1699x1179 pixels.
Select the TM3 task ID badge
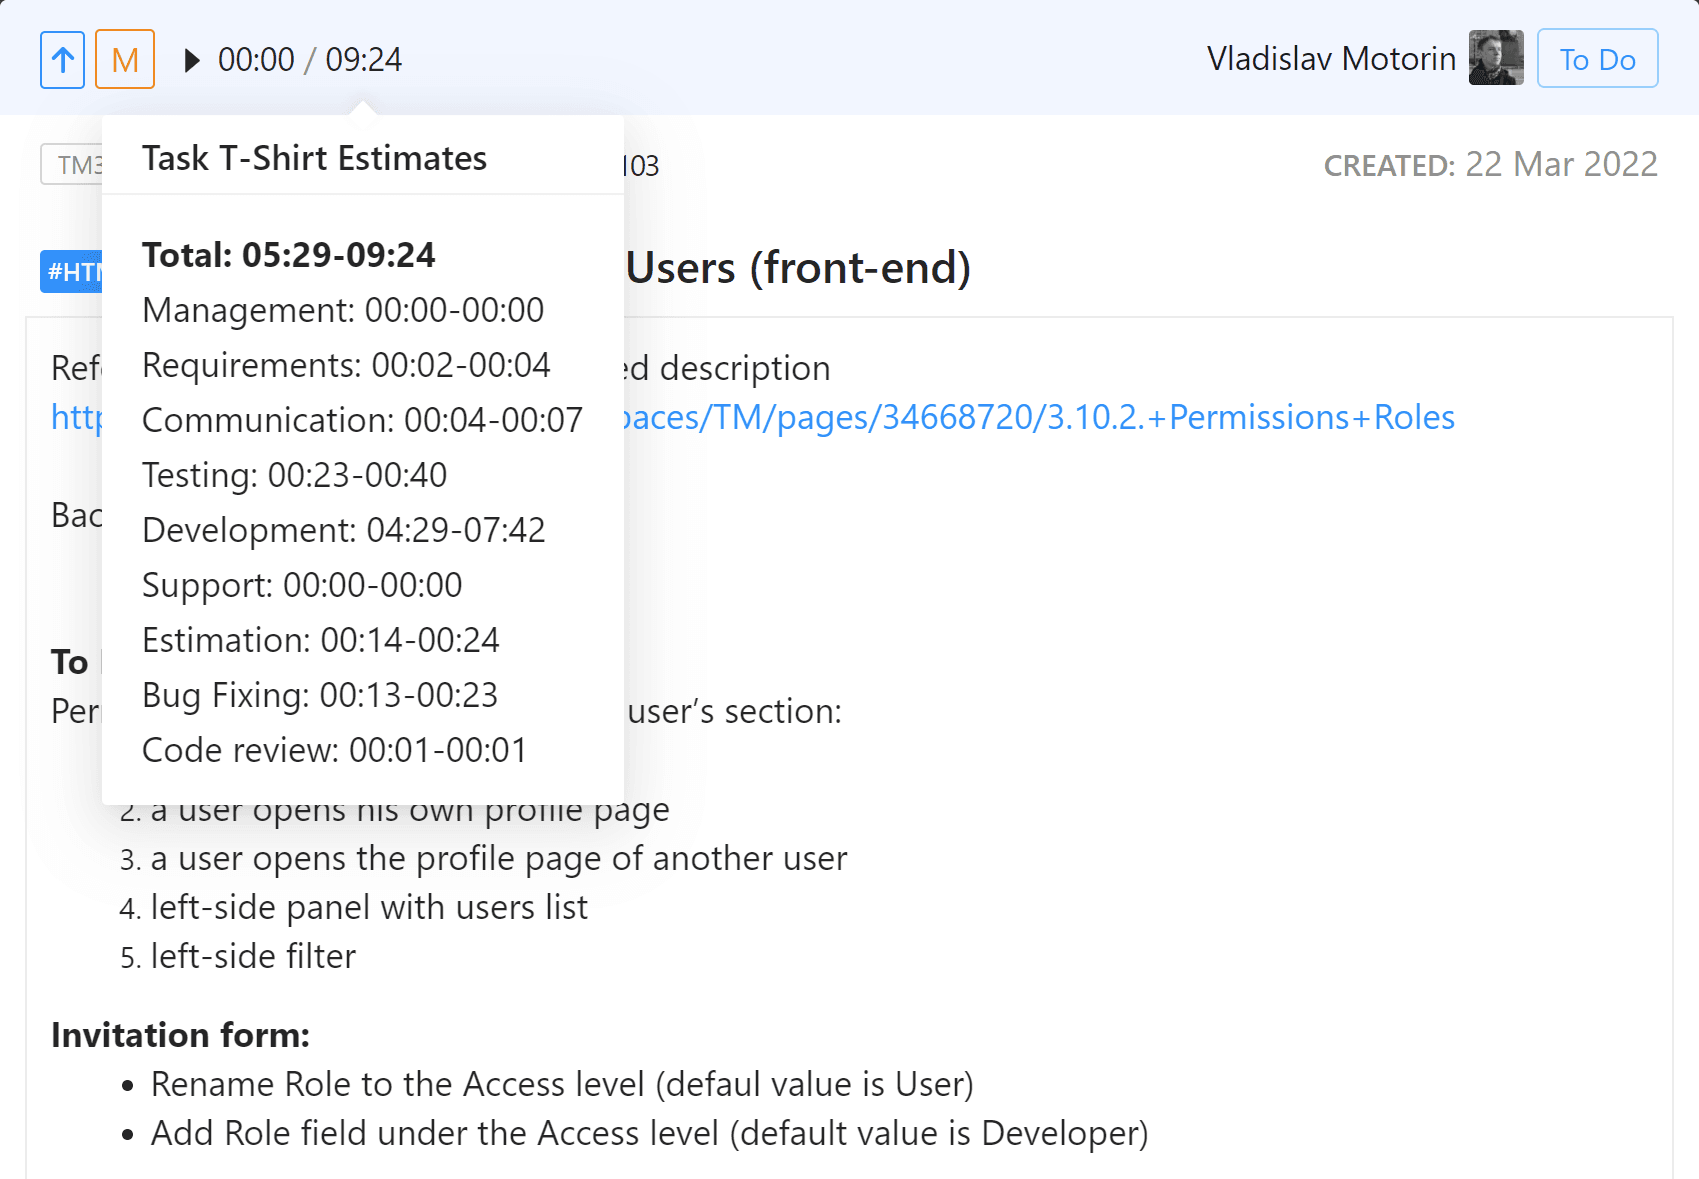72,165
